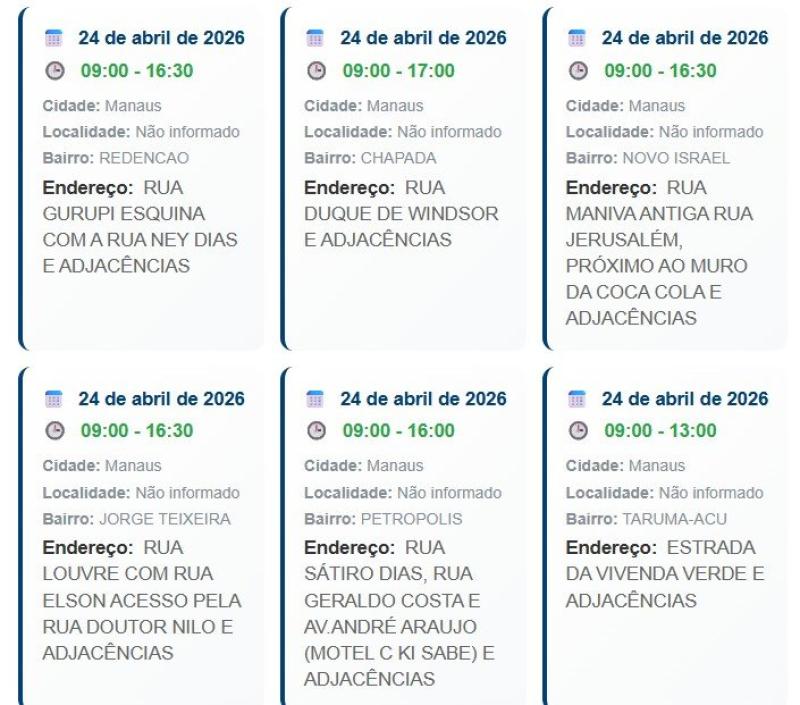Click the Estrada da Vivenda Verde address

click(x=664, y=575)
